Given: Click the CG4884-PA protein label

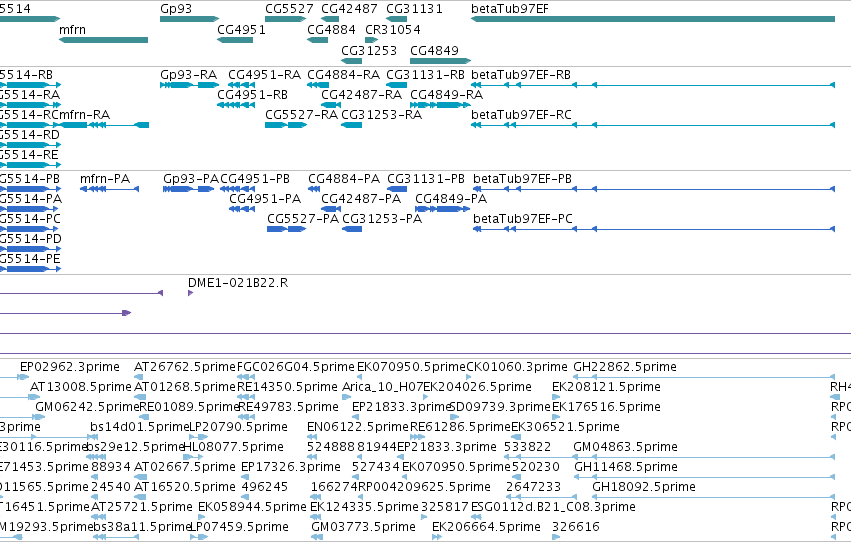Looking at the screenshot, I should [x=344, y=178].
